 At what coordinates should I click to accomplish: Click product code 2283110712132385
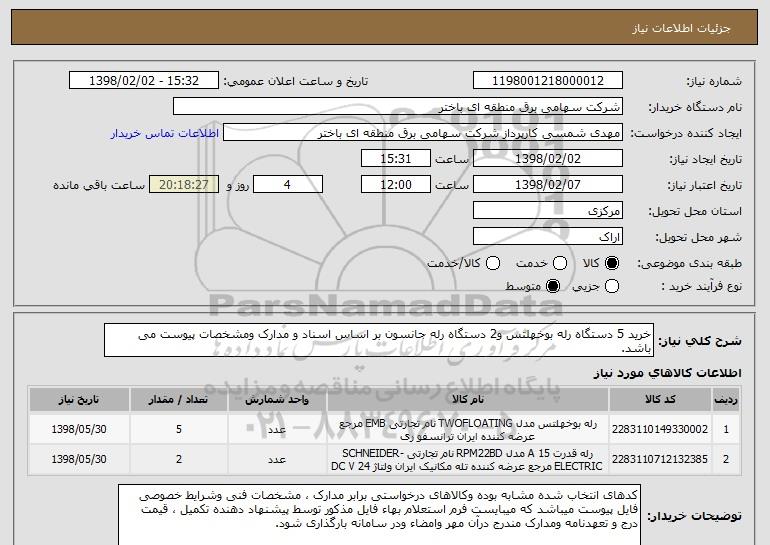point(660,459)
